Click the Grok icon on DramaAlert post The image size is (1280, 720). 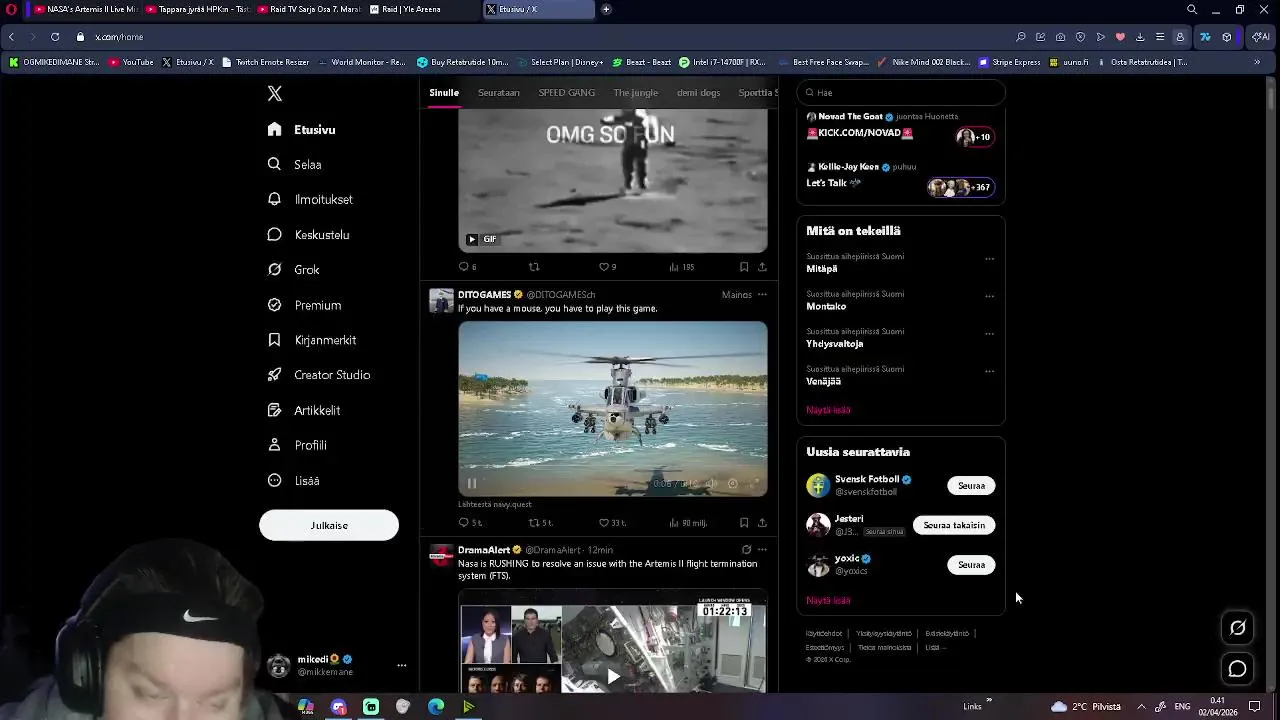coord(746,550)
